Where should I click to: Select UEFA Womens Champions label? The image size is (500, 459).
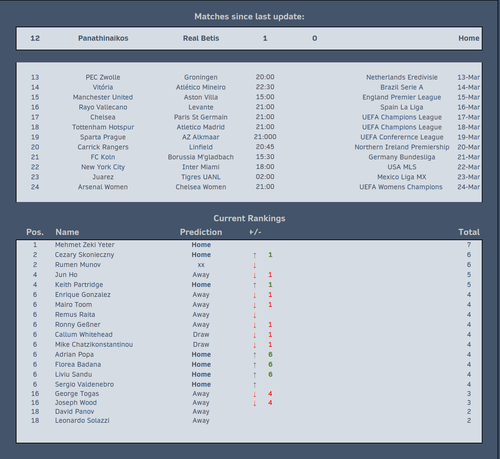pyautogui.click(x=401, y=187)
